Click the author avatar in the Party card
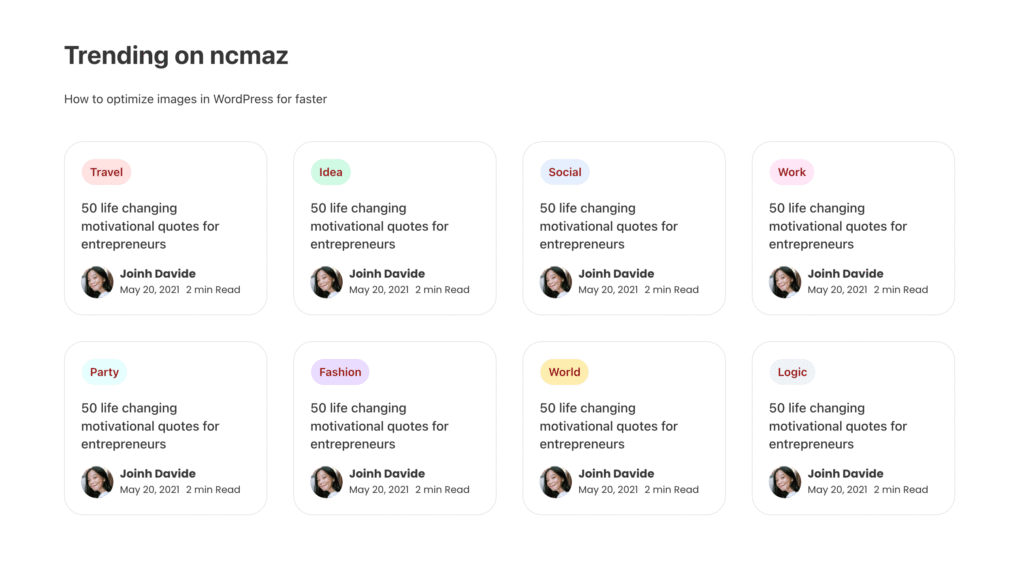 97,482
